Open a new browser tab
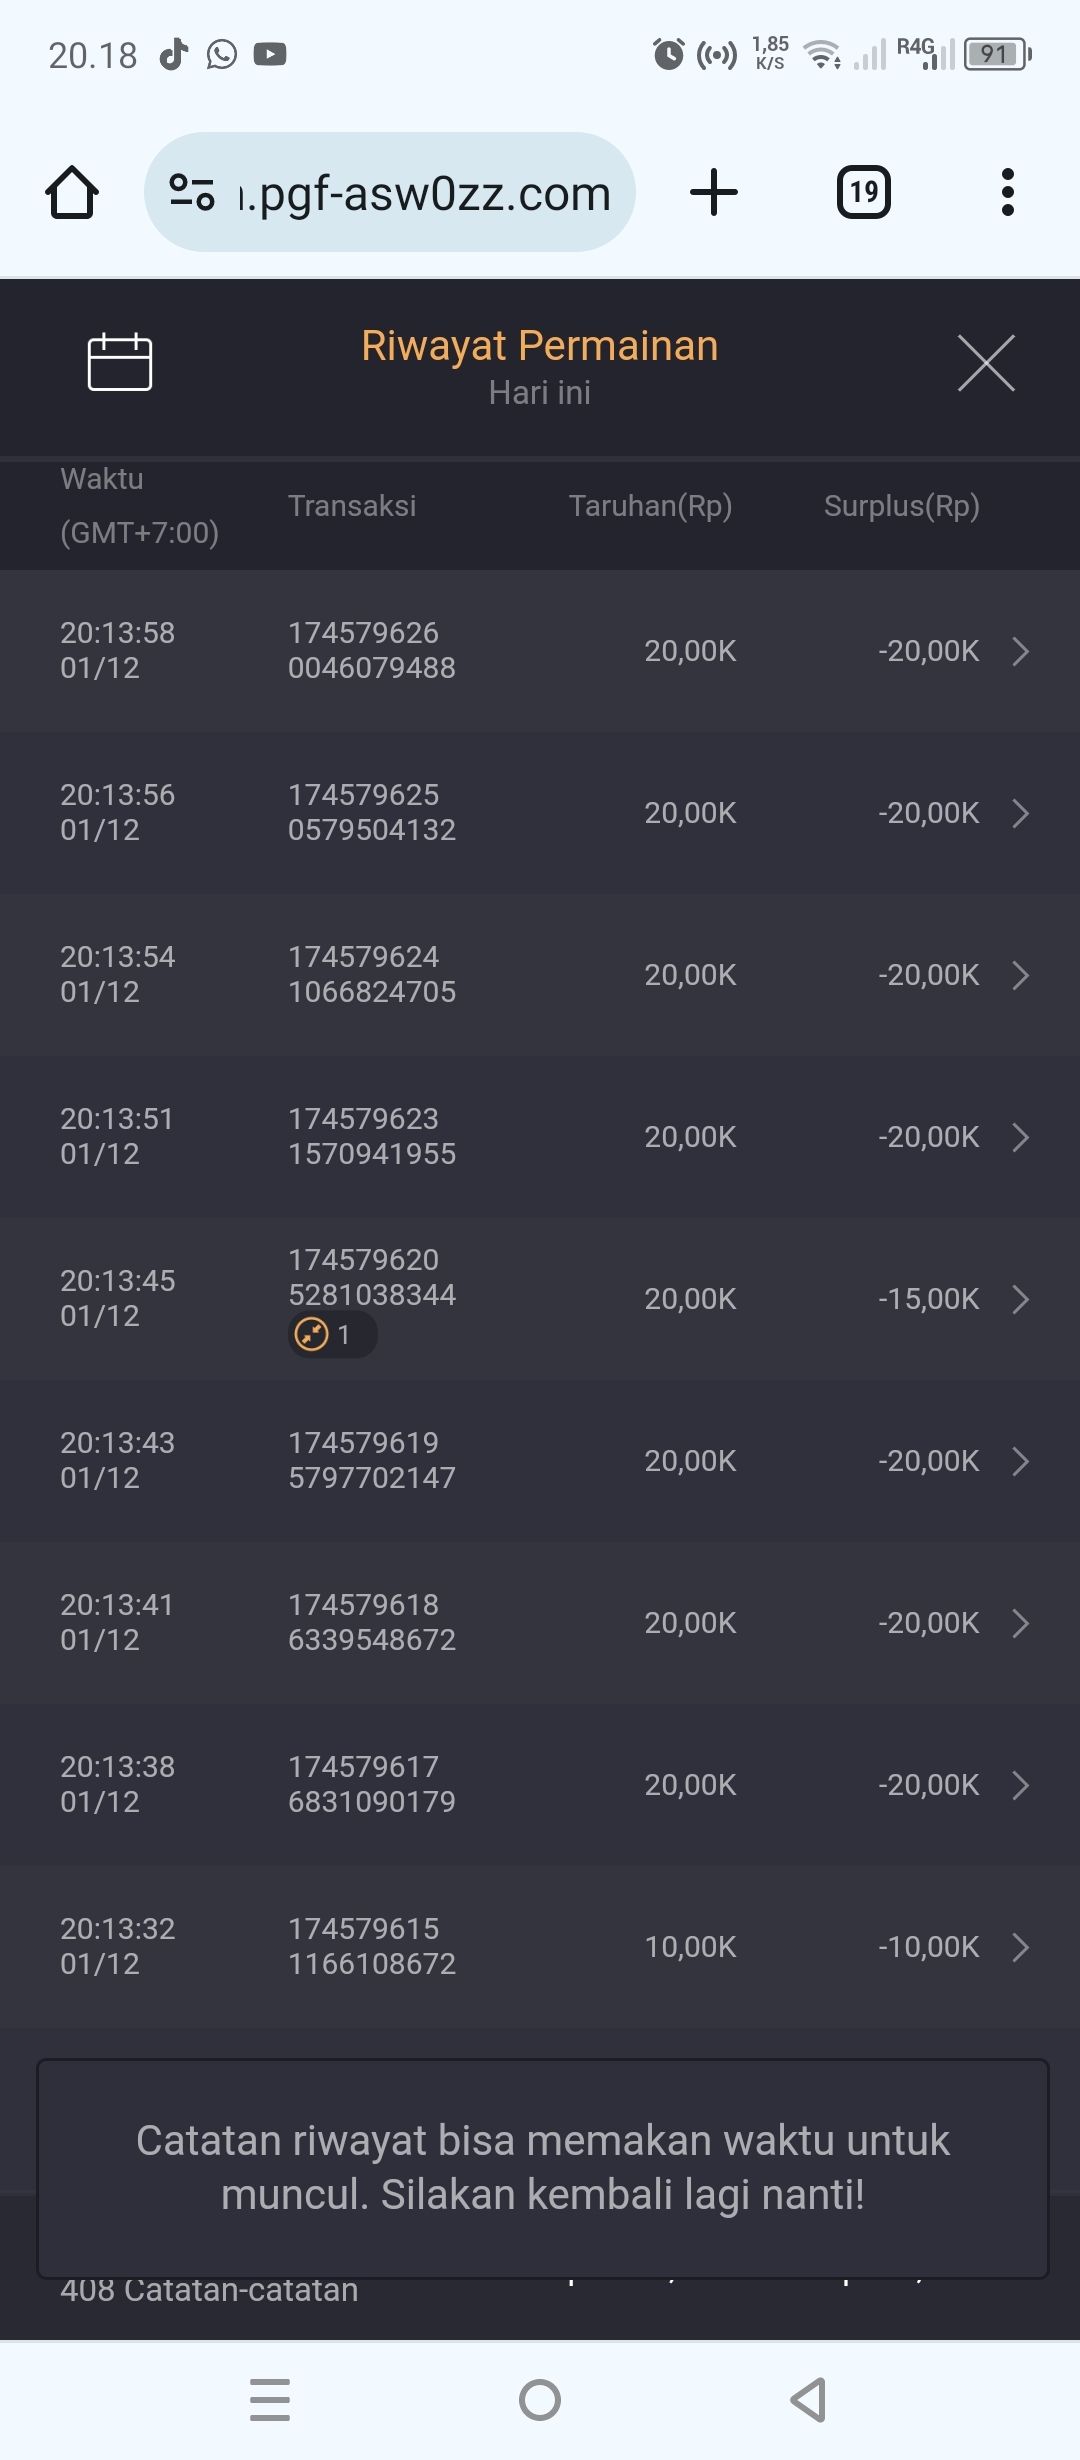1080x2460 pixels. [x=714, y=192]
